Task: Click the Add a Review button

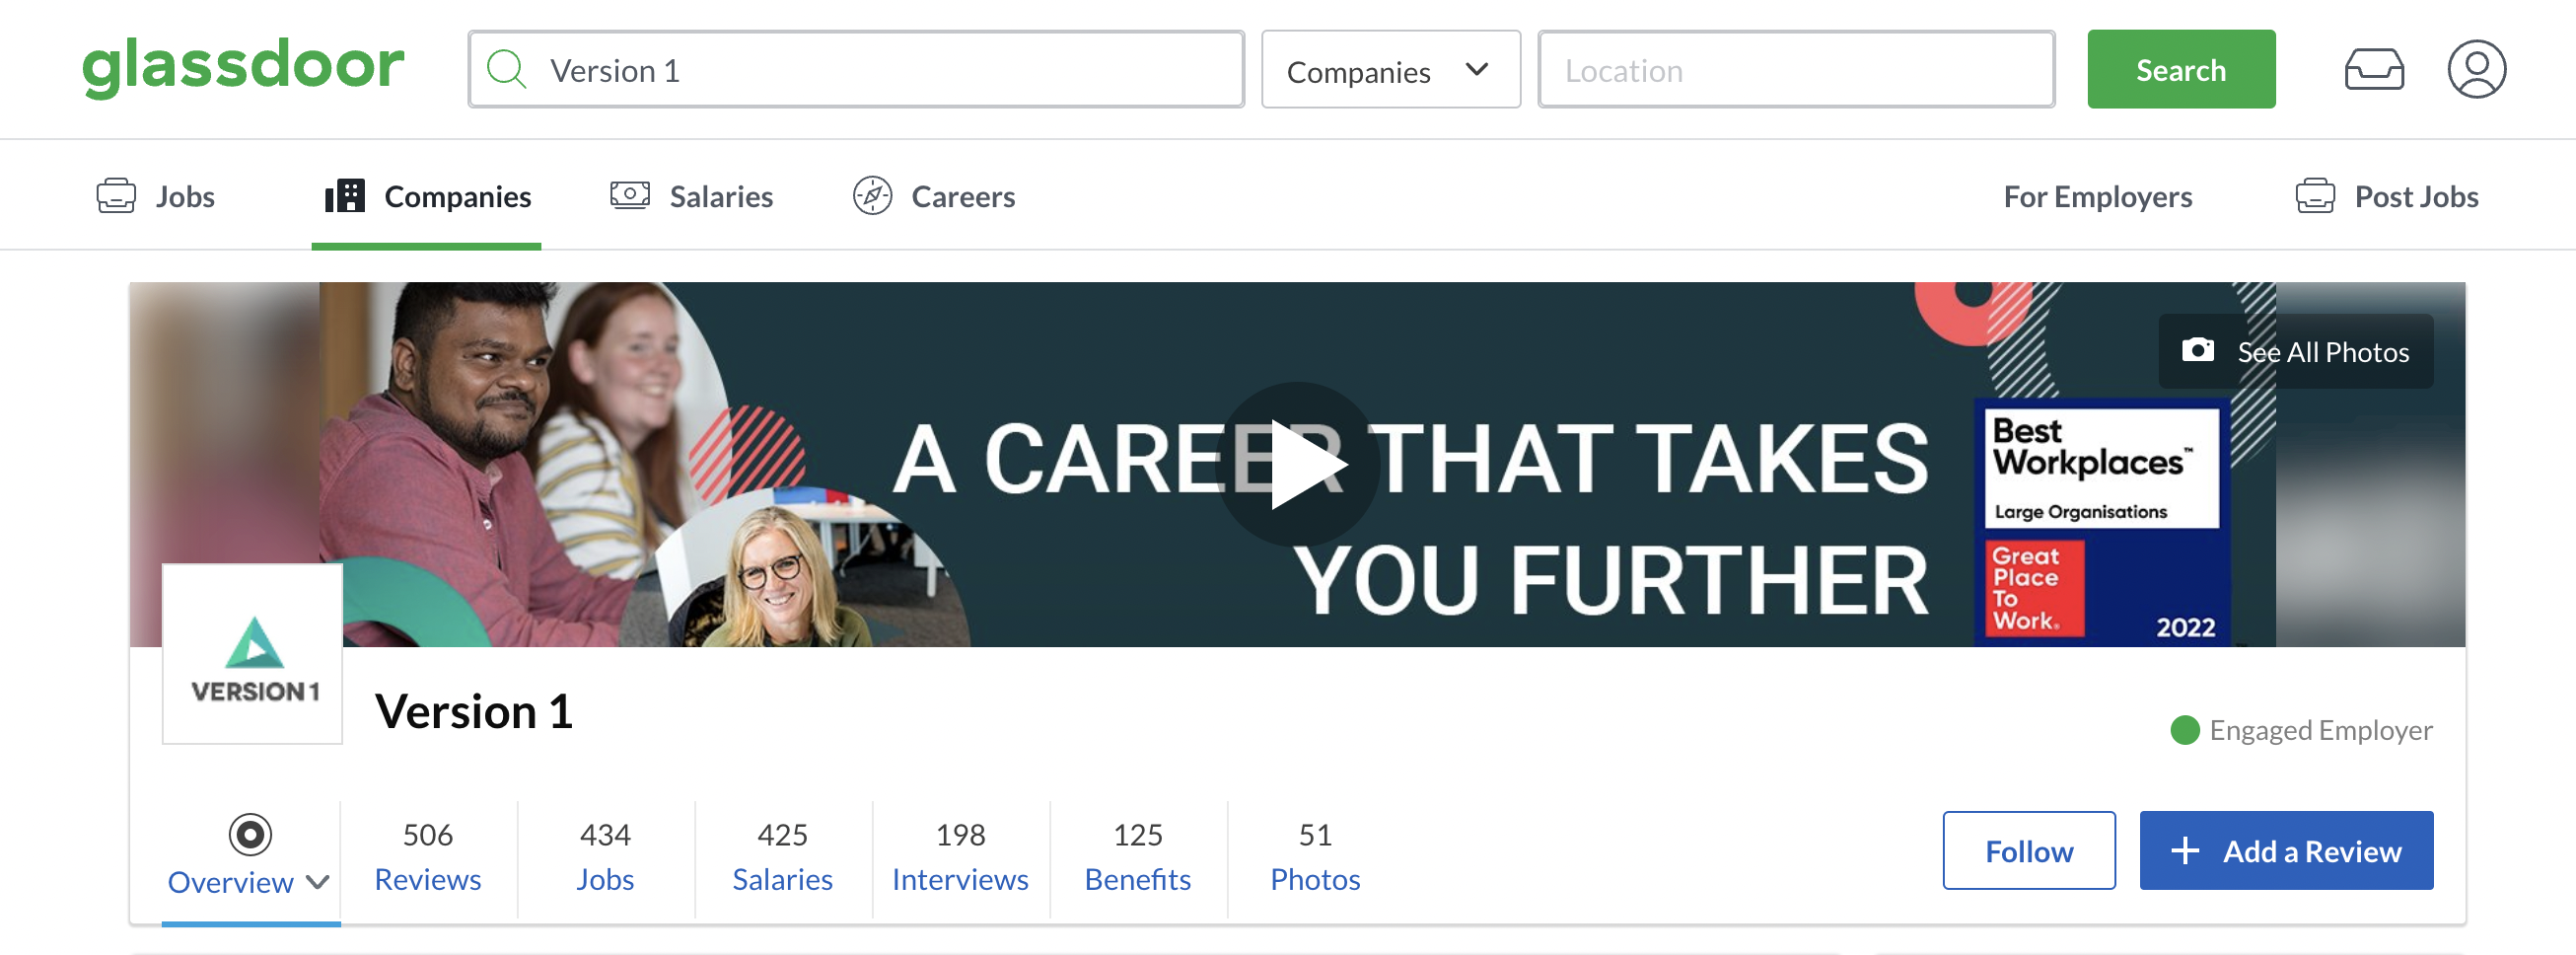Action: coord(2285,850)
